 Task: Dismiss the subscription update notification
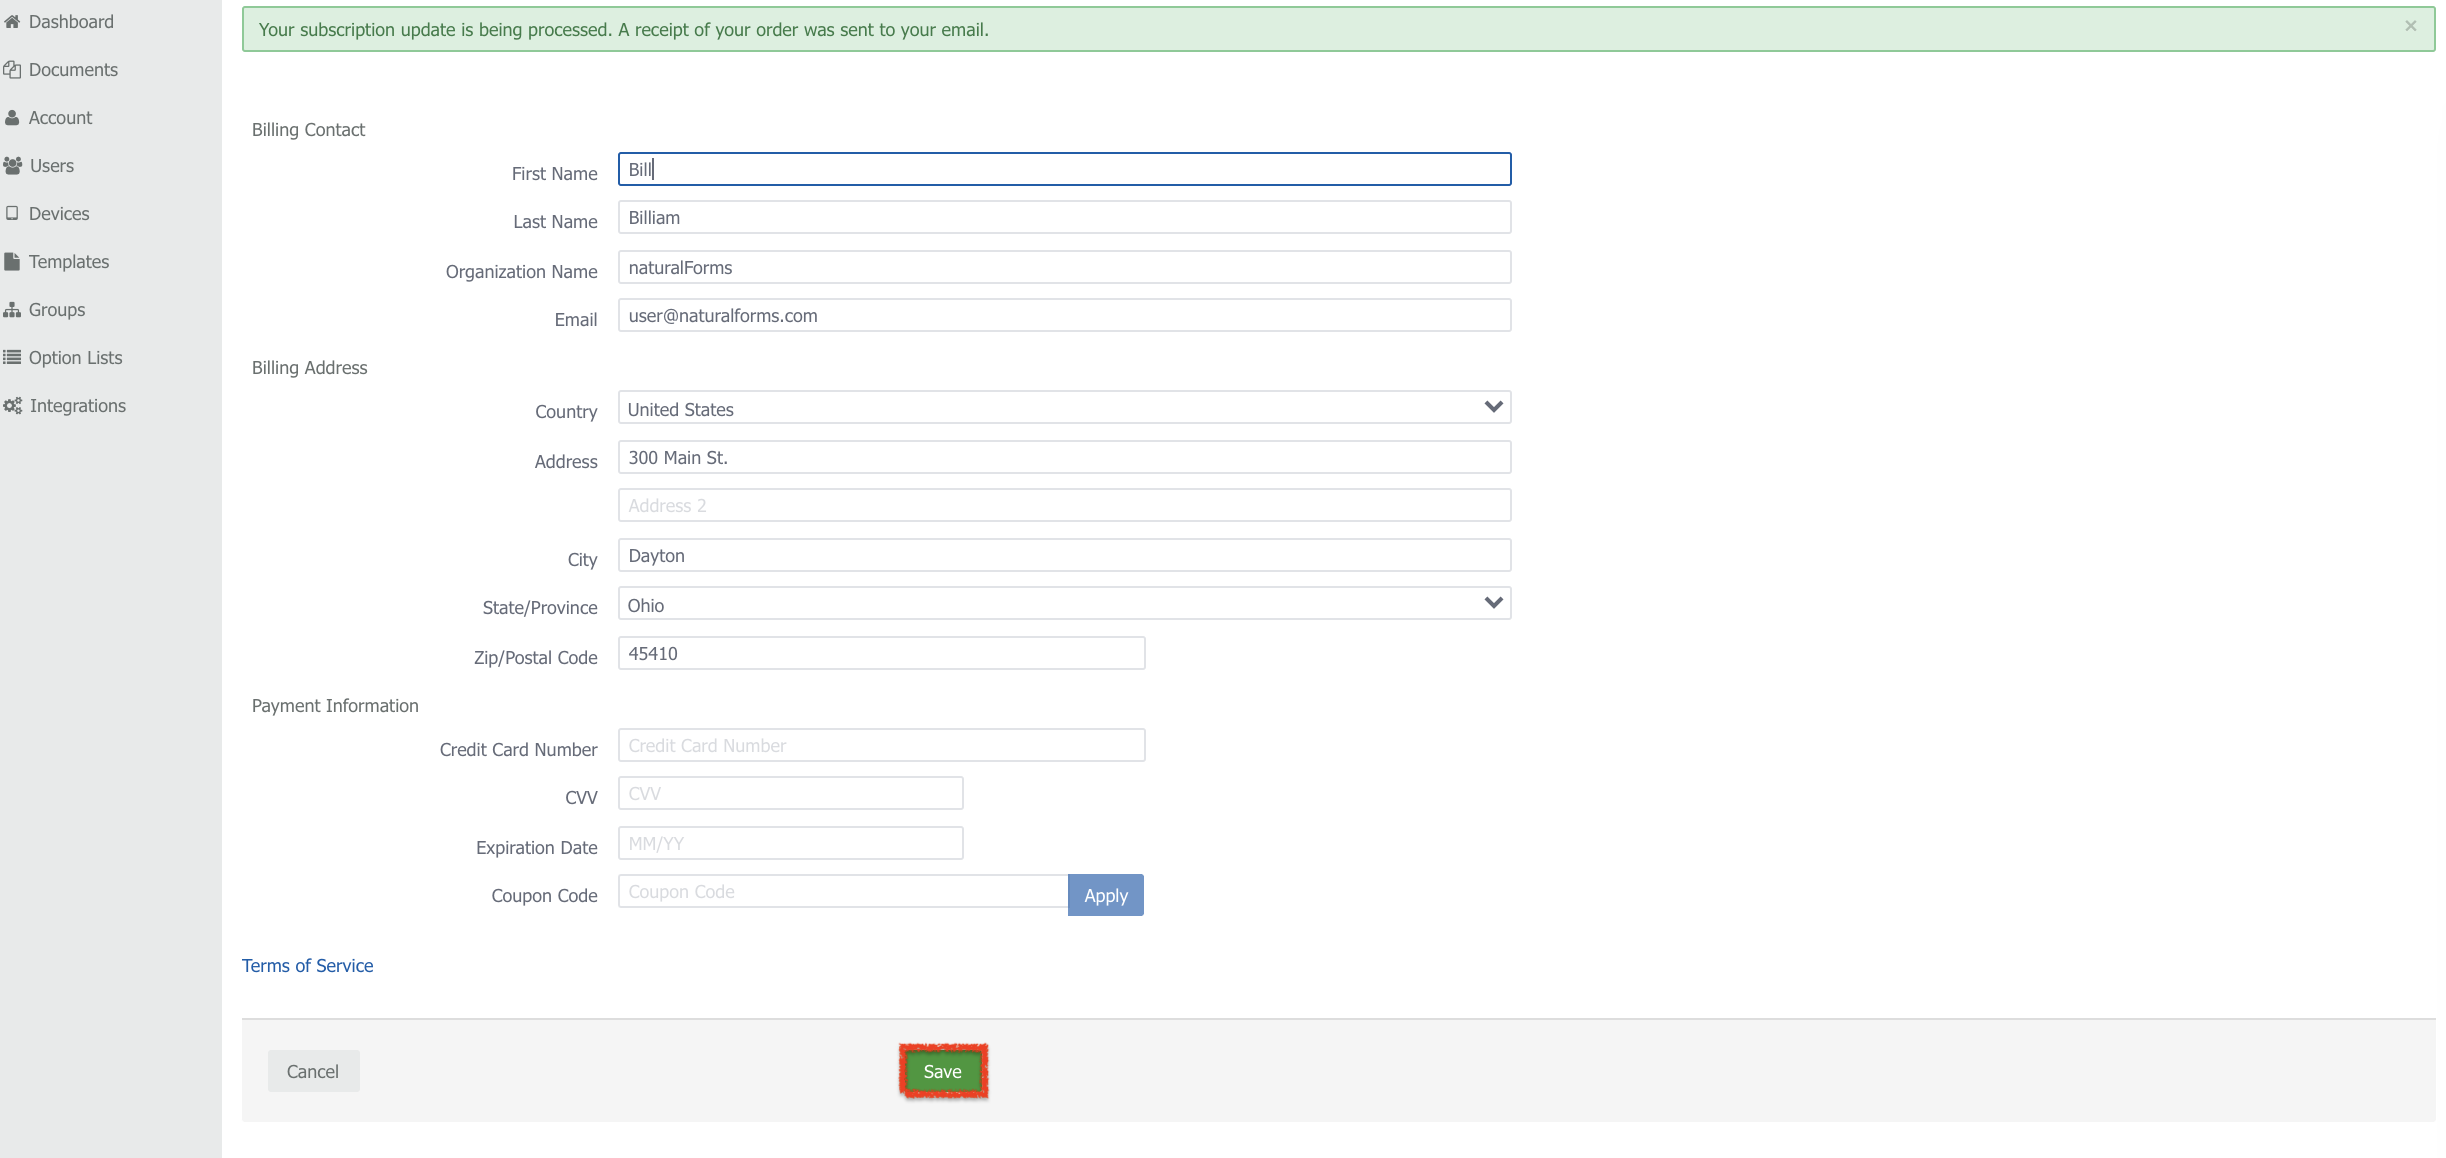tap(2410, 27)
